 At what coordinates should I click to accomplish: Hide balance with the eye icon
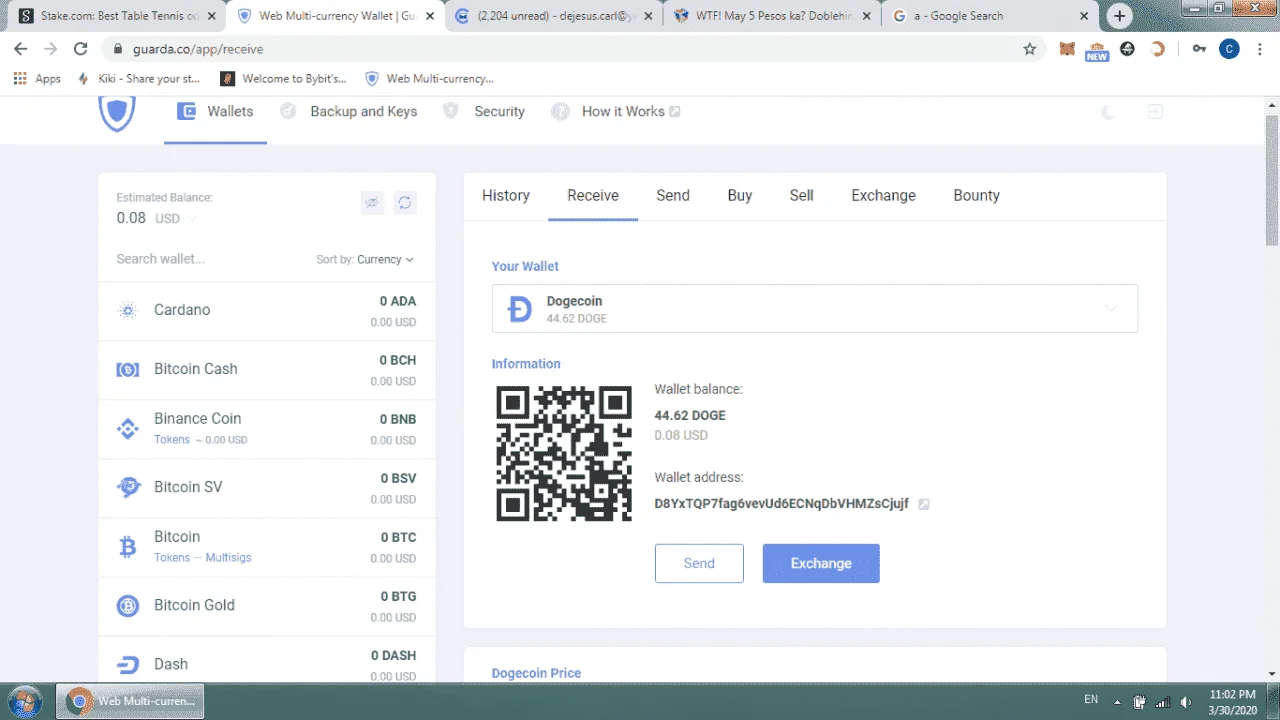(x=372, y=203)
